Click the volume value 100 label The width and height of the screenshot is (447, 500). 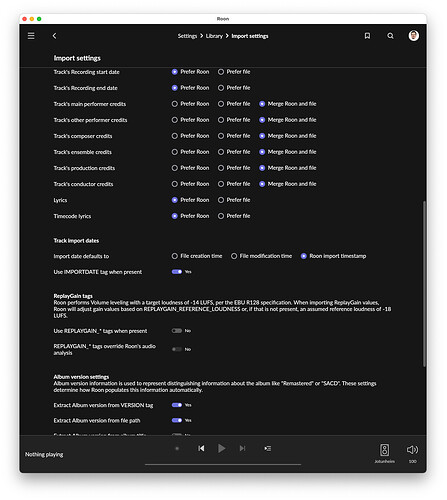pos(413,461)
